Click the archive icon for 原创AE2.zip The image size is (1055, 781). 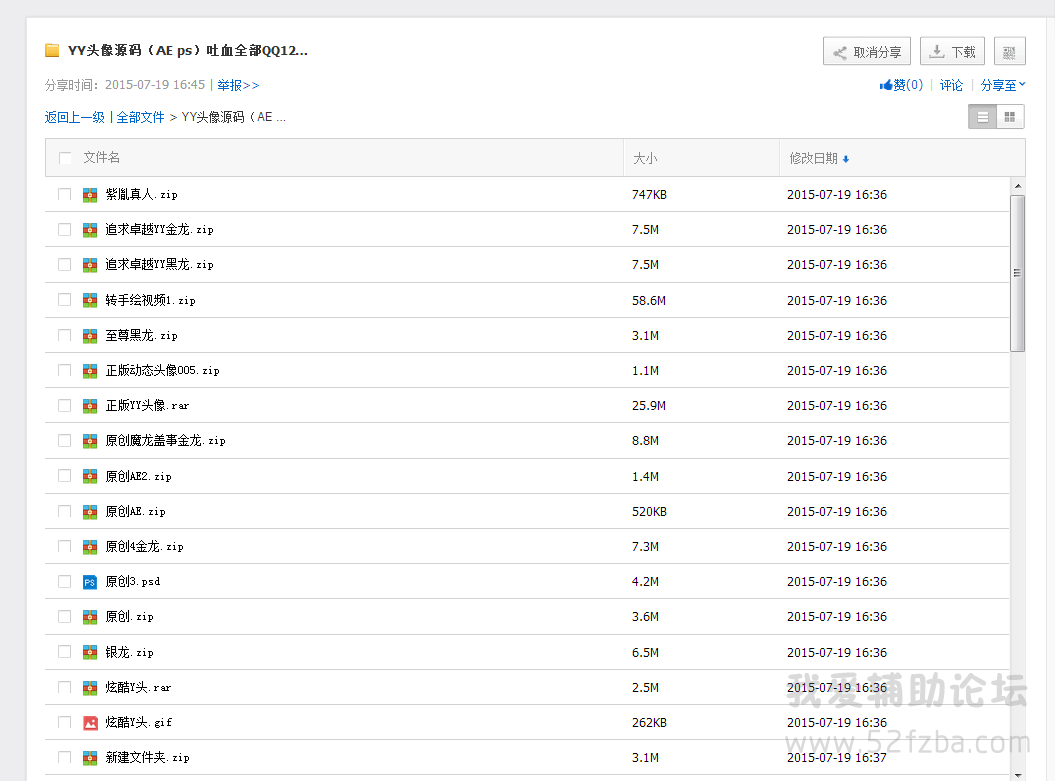89,476
